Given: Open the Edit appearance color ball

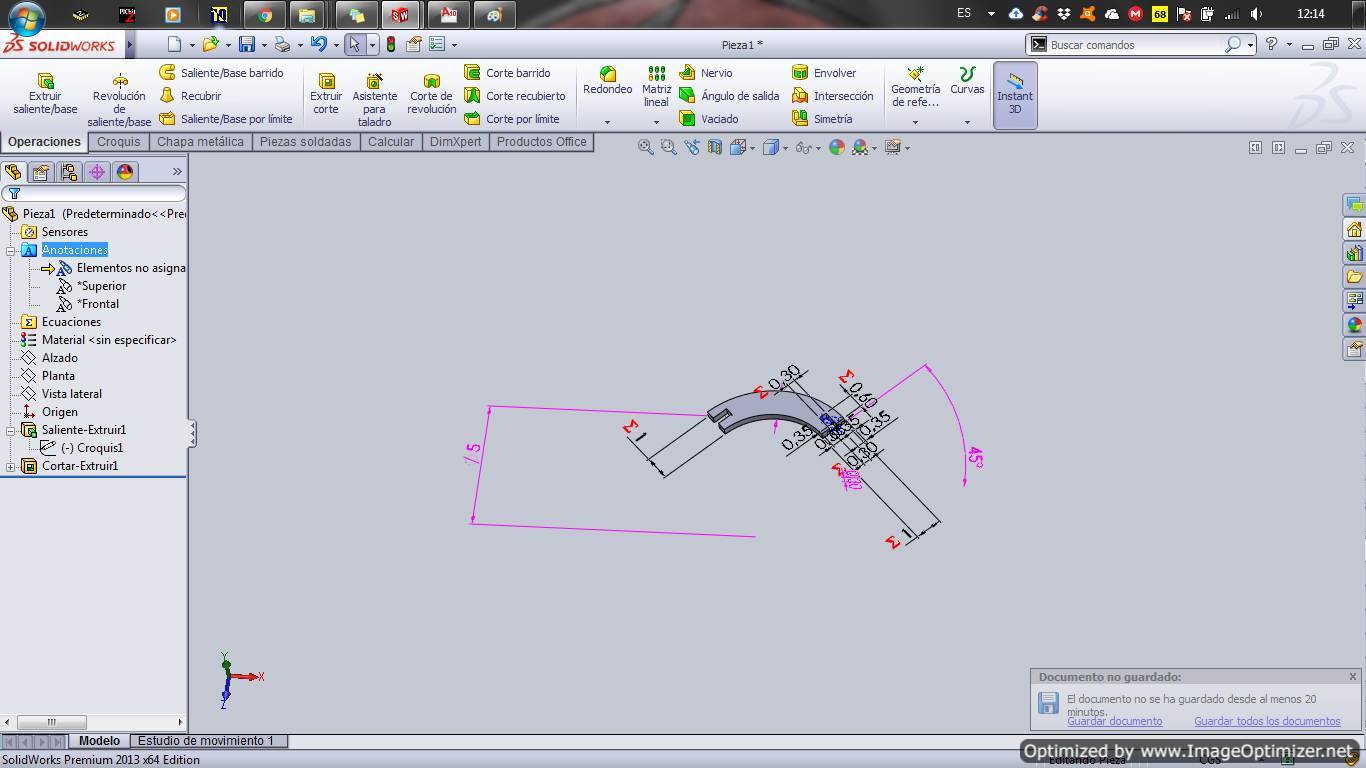Looking at the screenshot, I should [836, 147].
